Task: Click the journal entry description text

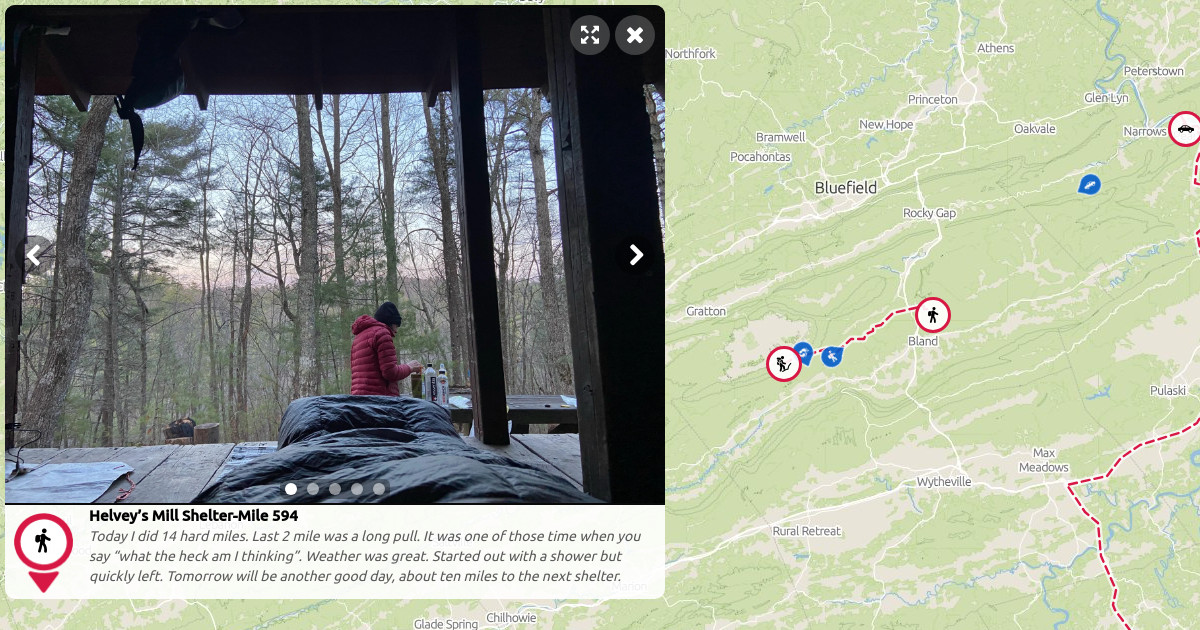Action: [365, 556]
